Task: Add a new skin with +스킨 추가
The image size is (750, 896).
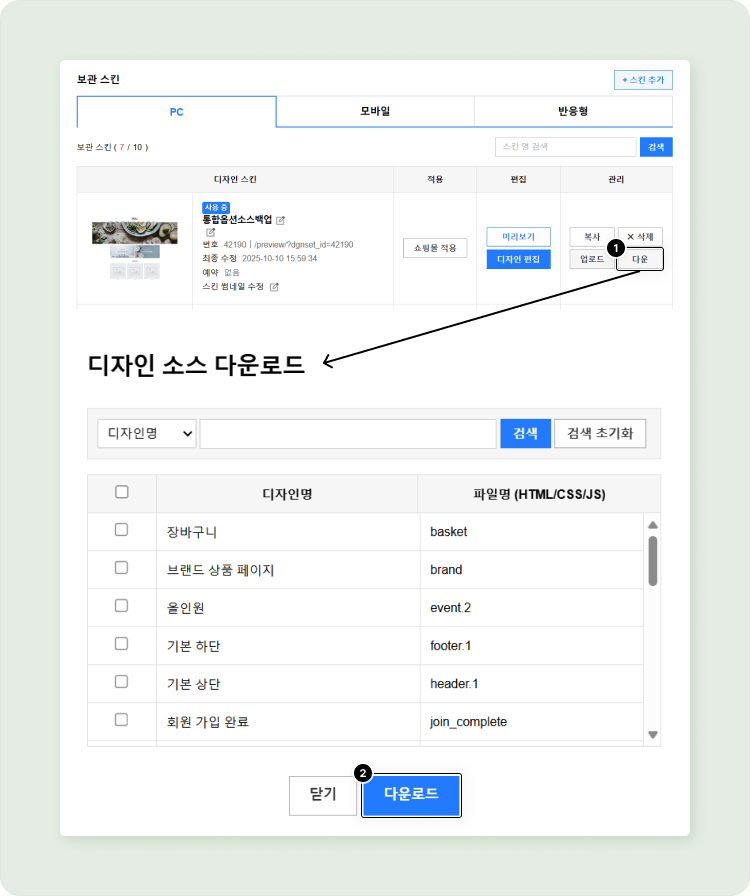Action: point(643,80)
